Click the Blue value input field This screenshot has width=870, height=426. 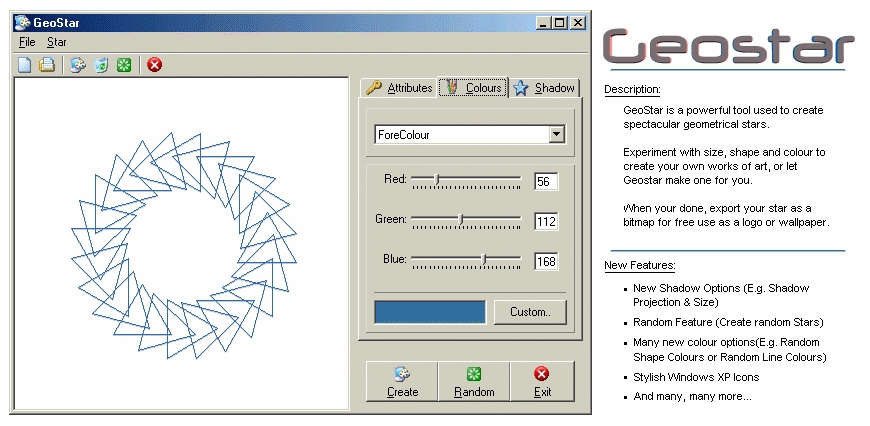click(546, 261)
